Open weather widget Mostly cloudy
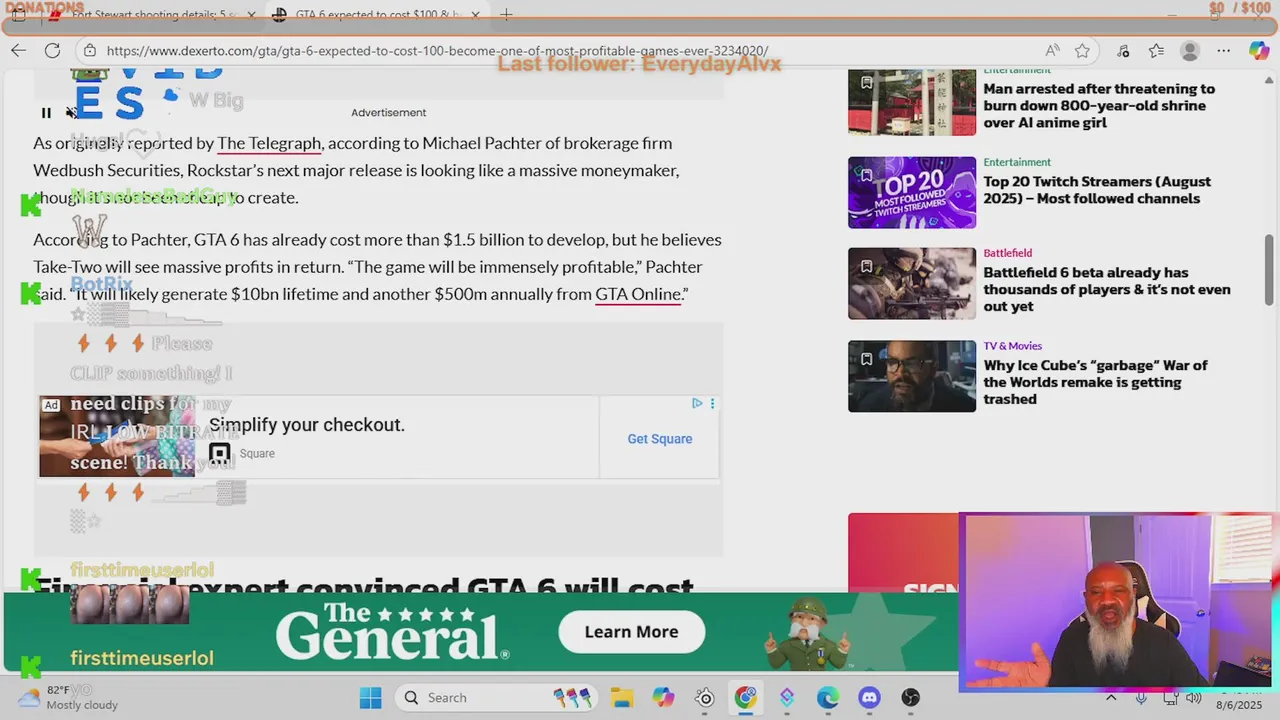The width and height of the screenshot is (1280, 720). 68,698
